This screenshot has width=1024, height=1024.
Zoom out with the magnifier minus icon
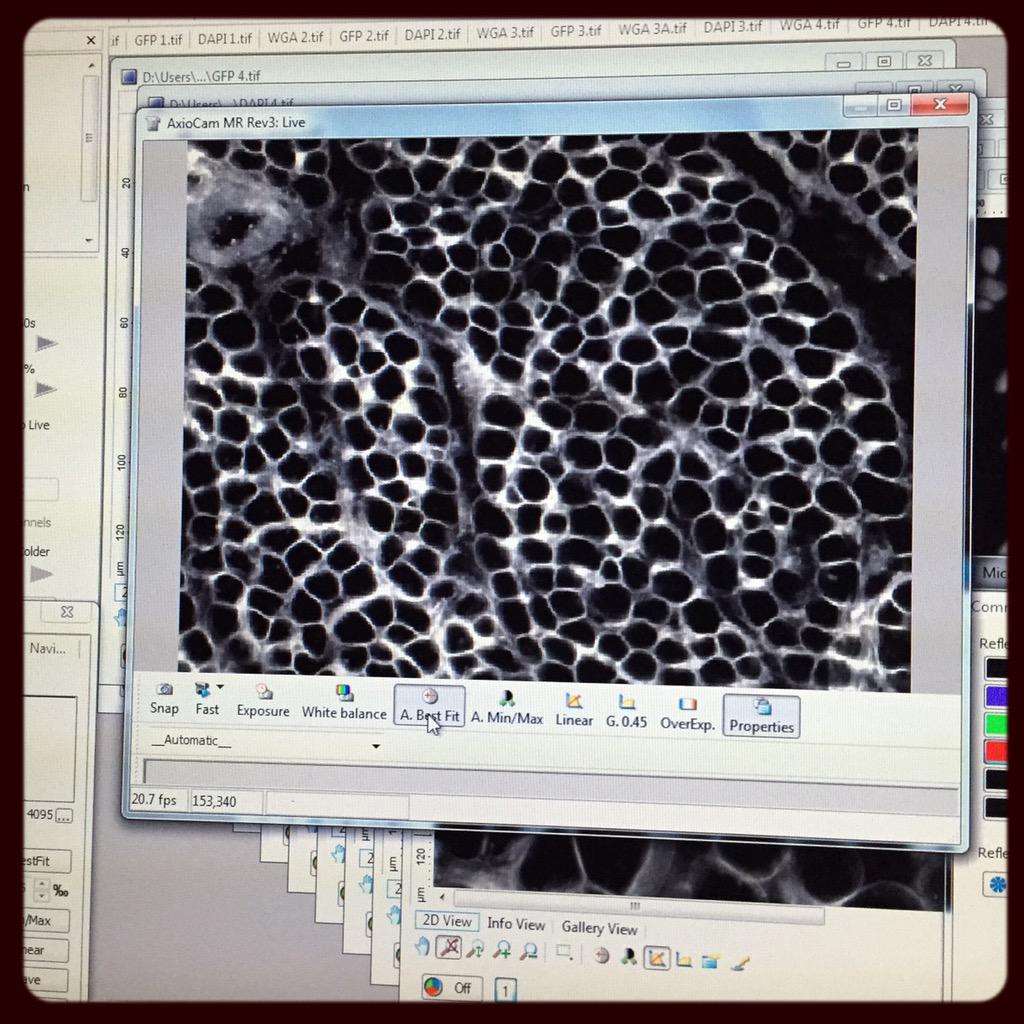point(529,951)
